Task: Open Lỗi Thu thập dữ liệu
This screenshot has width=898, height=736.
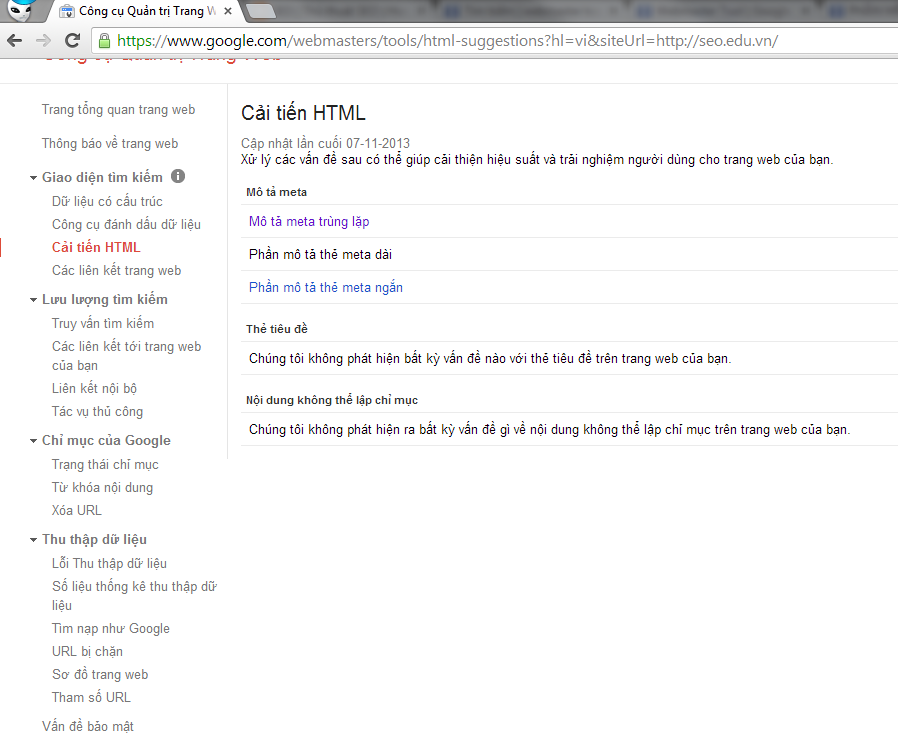Action: coord(109,564)
